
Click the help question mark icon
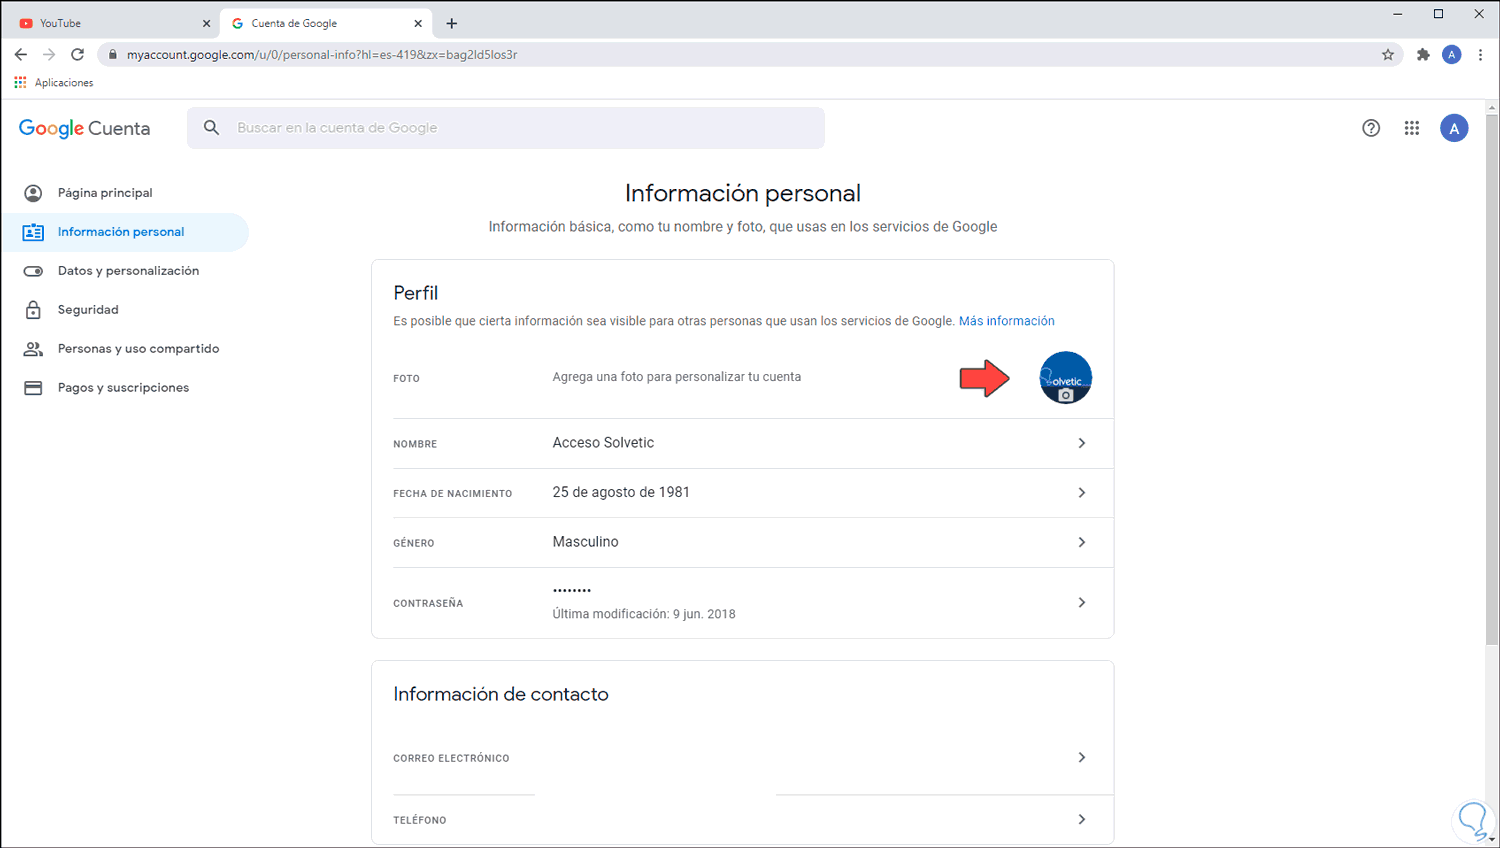coord(1371,128)
